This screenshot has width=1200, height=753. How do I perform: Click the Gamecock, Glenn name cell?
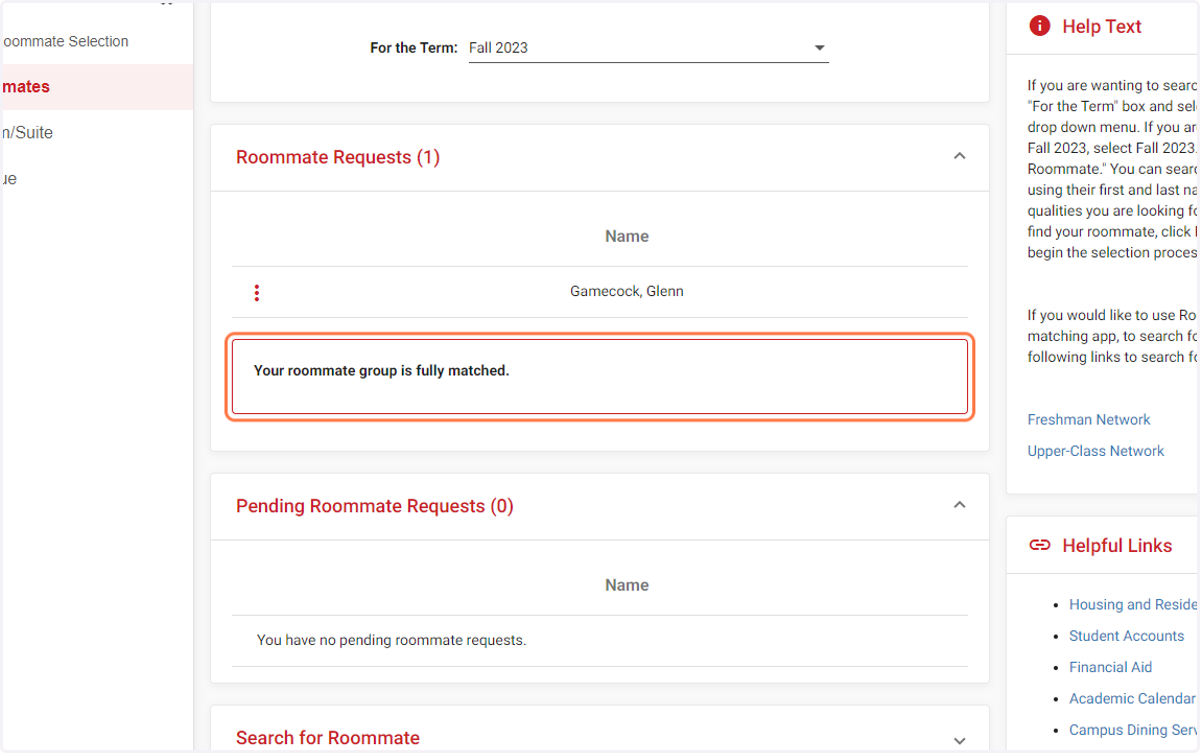(x=627, y=292)
